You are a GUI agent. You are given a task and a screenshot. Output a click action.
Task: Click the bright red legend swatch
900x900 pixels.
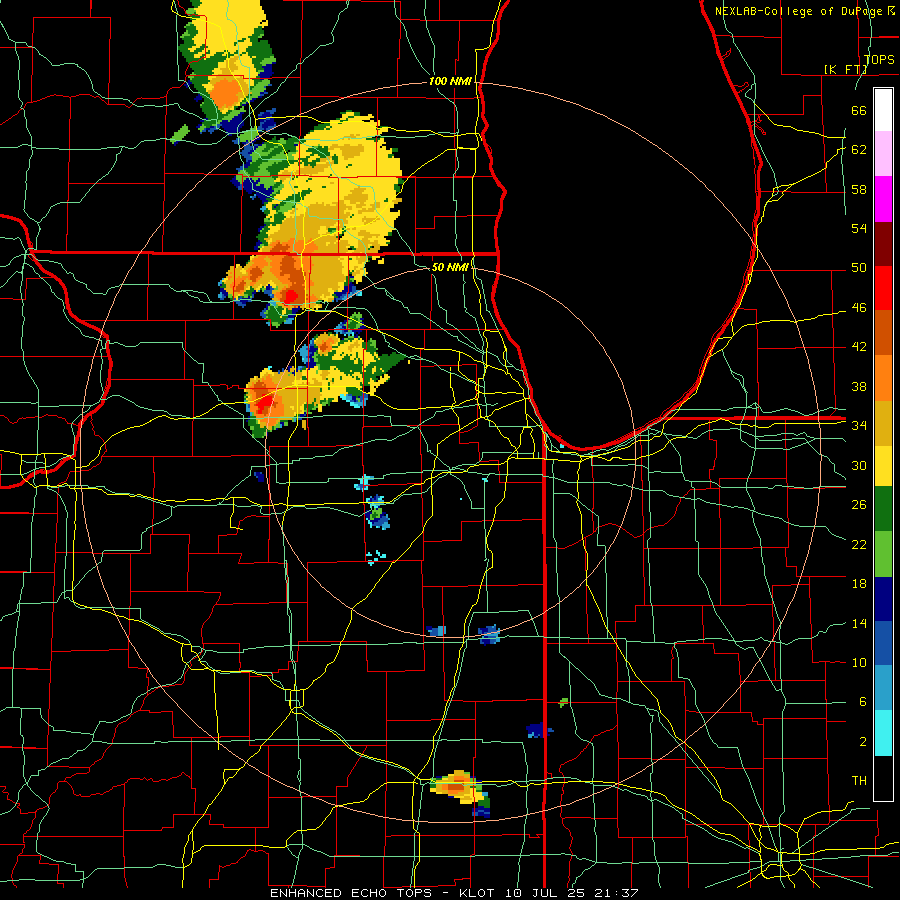[x=883, y=288]
